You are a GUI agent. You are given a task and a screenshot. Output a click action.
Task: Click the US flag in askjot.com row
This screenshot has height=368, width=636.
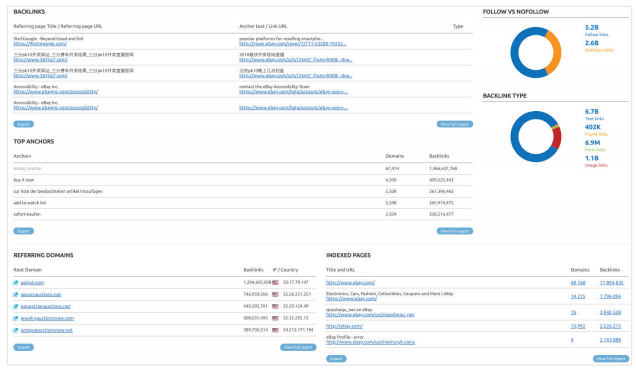pyautogui.click(x=275, y=282)
